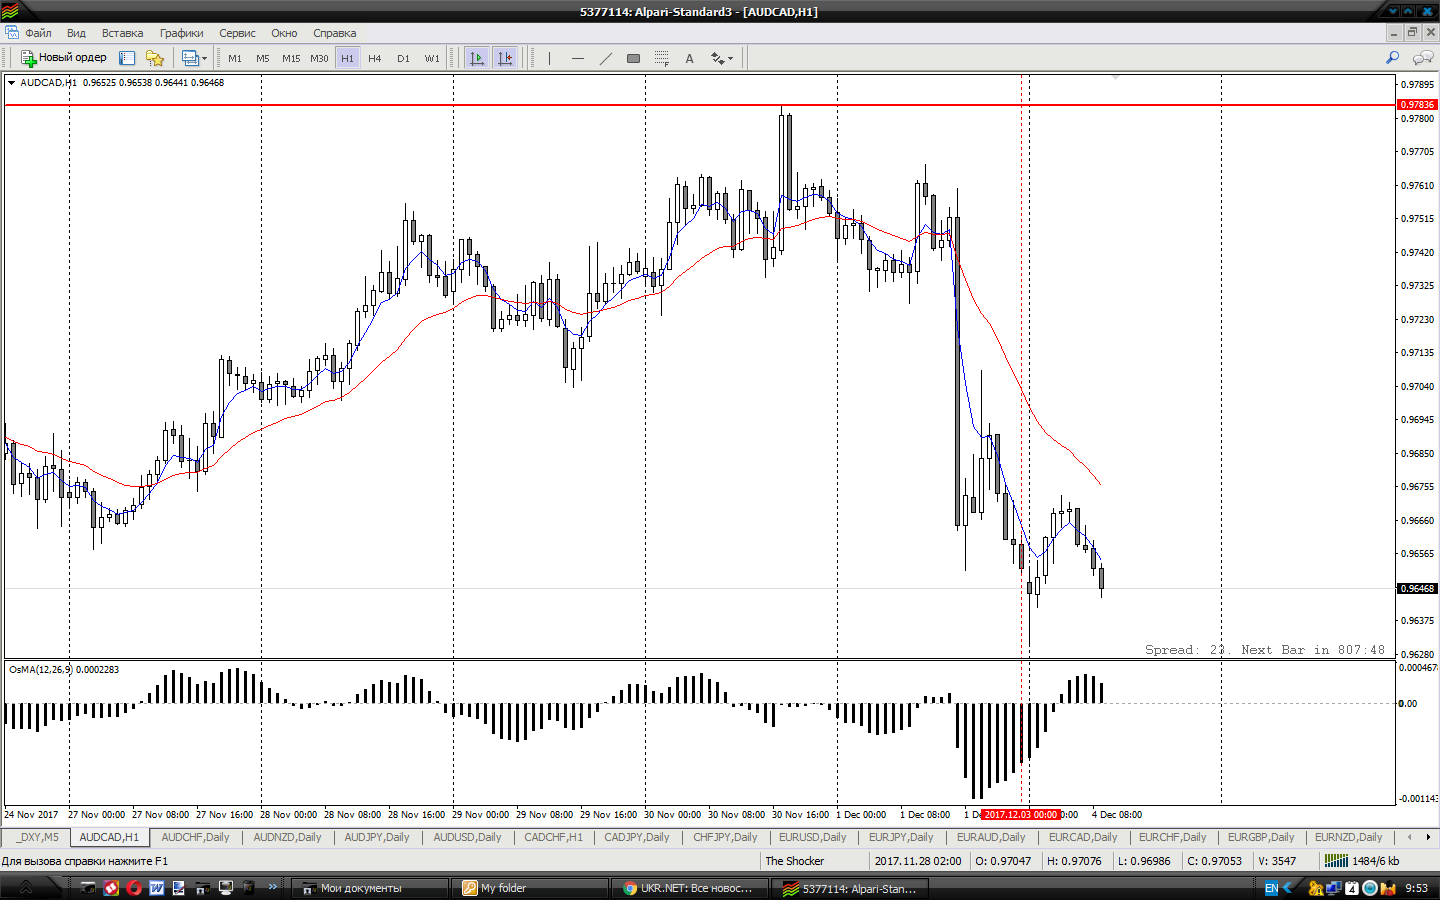Expand the profiles dropdown arrow
The width and height of the screenshot is (1440, 900).
[204, 58]
